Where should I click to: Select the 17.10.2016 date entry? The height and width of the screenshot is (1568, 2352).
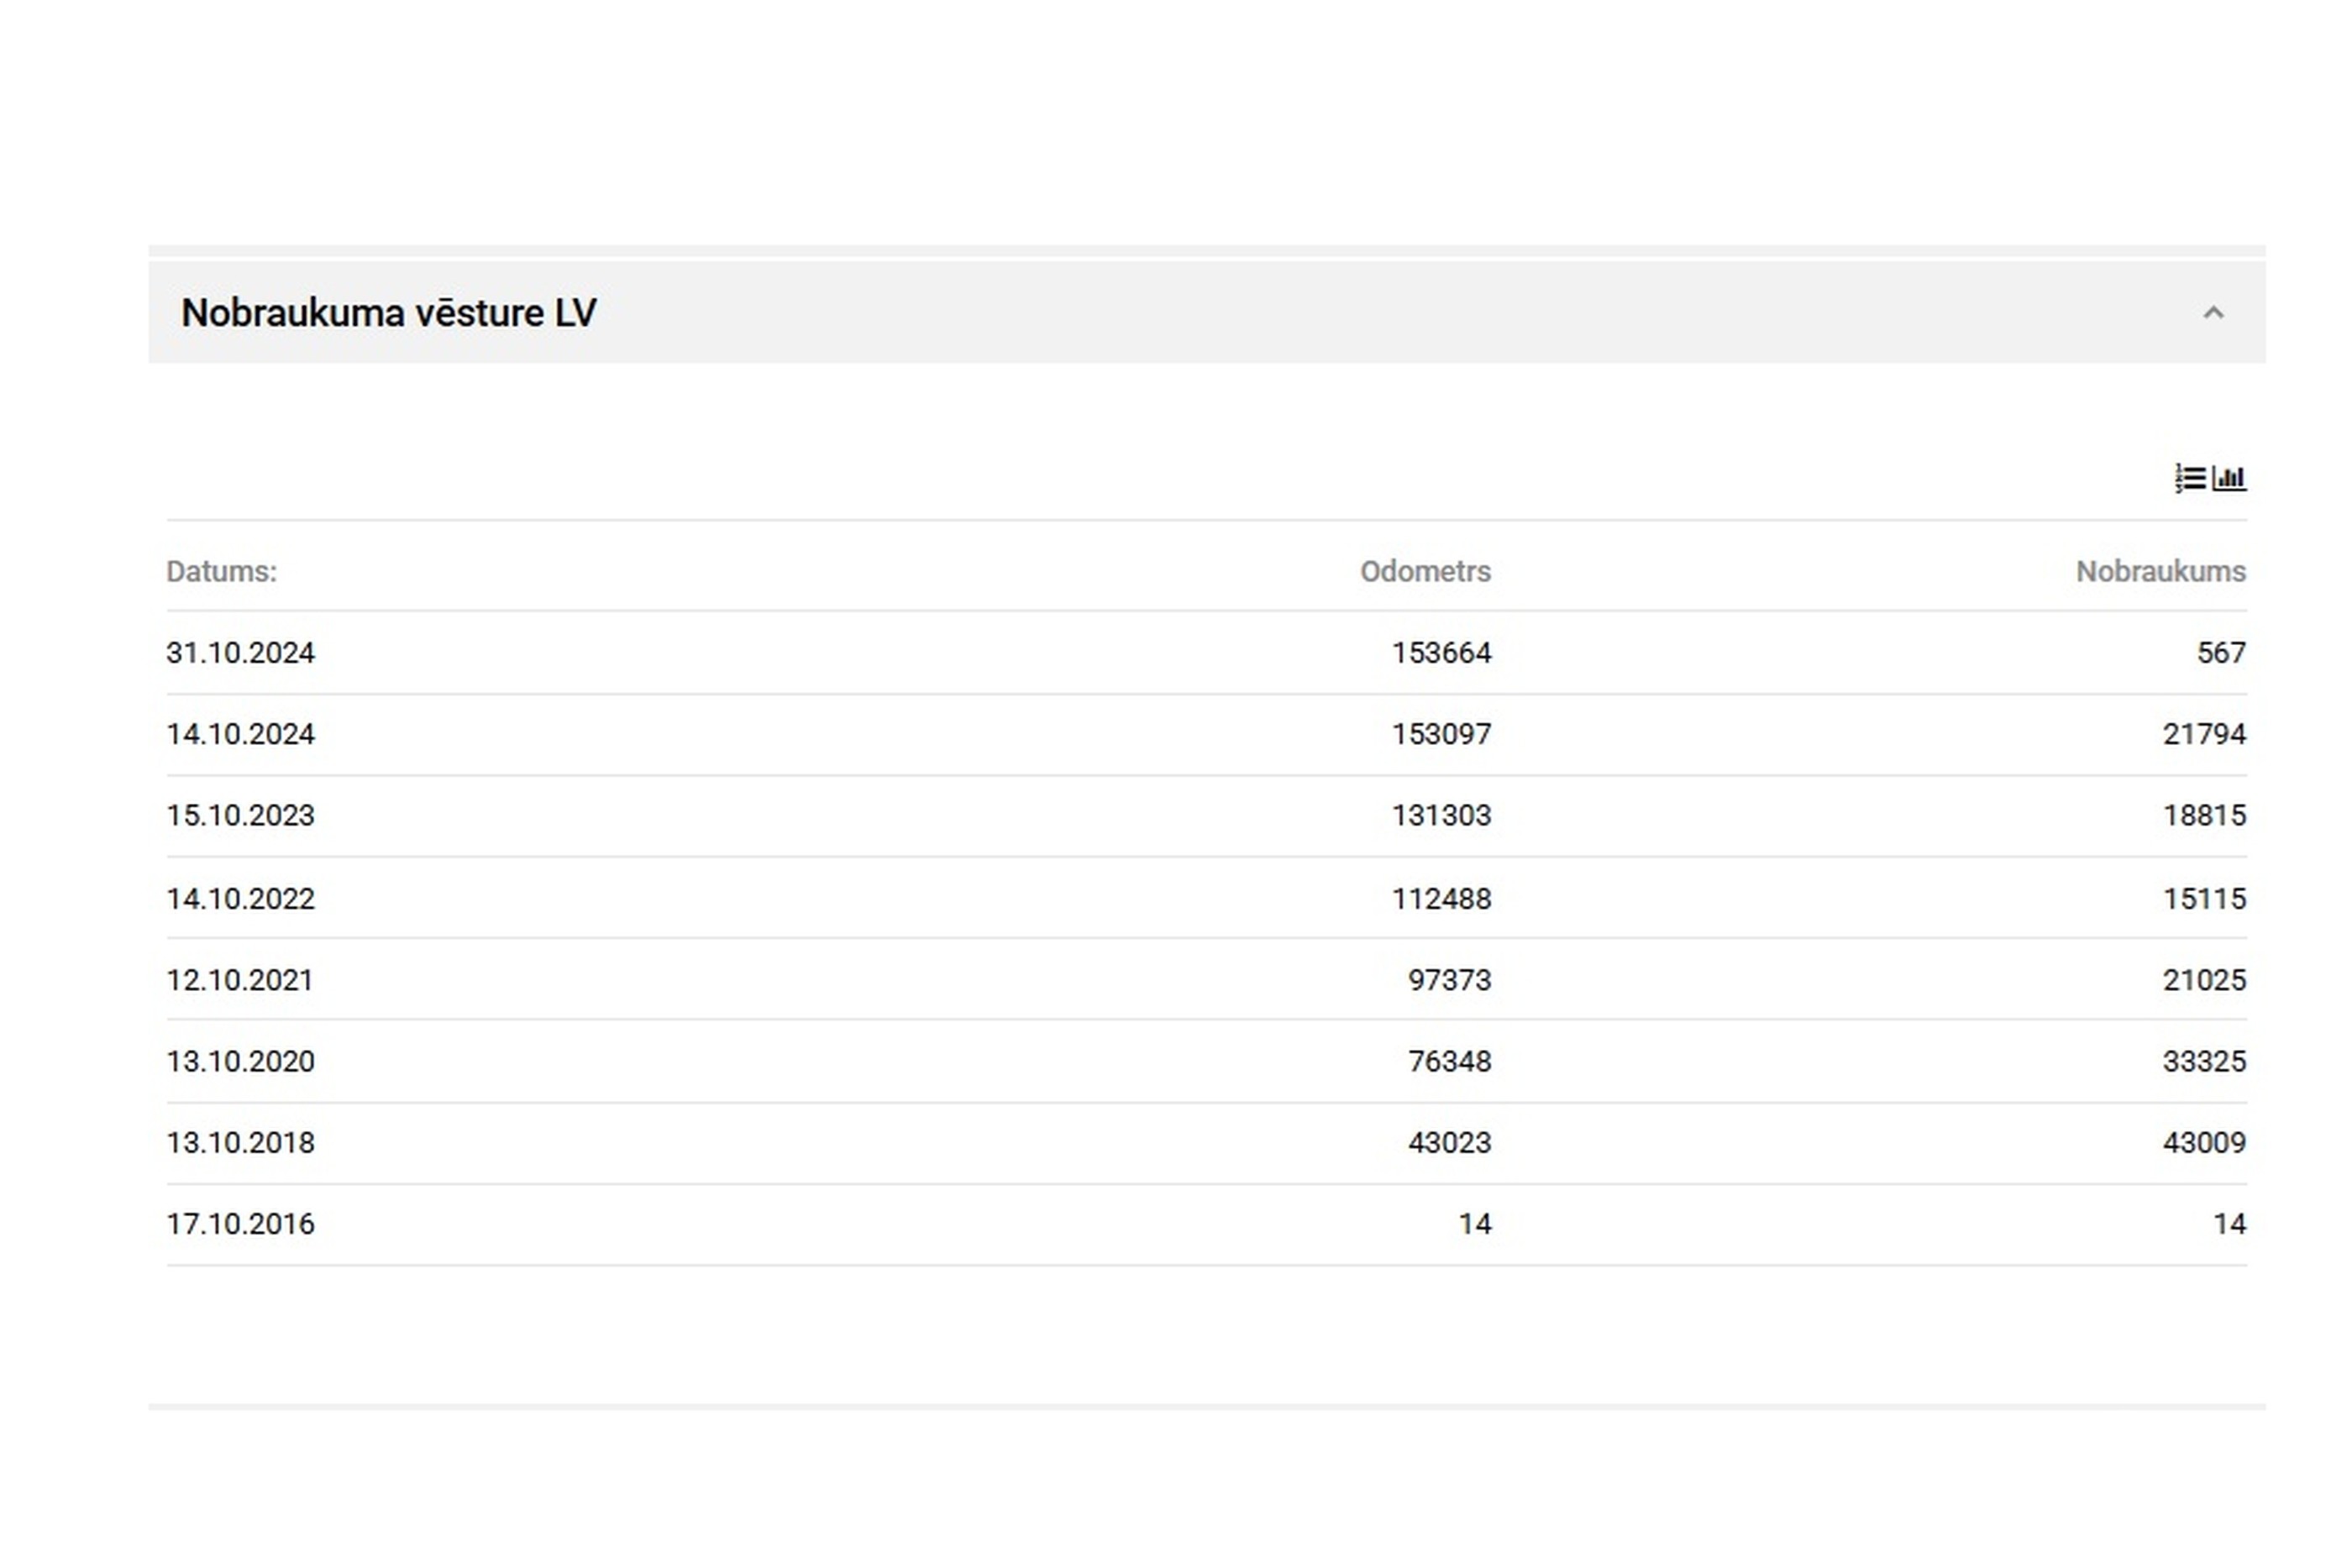(x=240, y=1224)
